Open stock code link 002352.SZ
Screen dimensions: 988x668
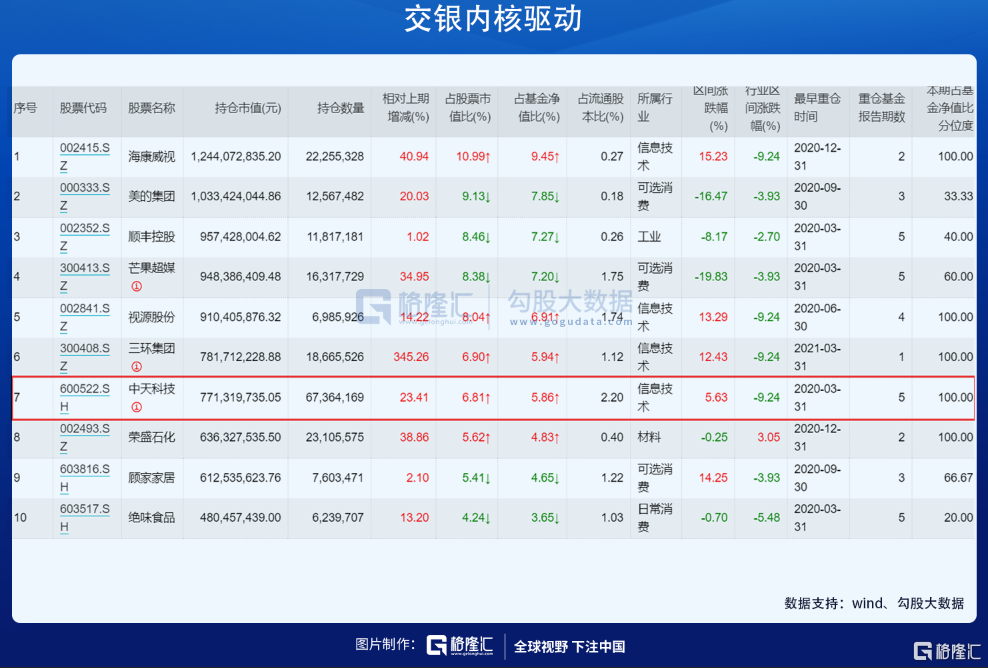[84, 237]
